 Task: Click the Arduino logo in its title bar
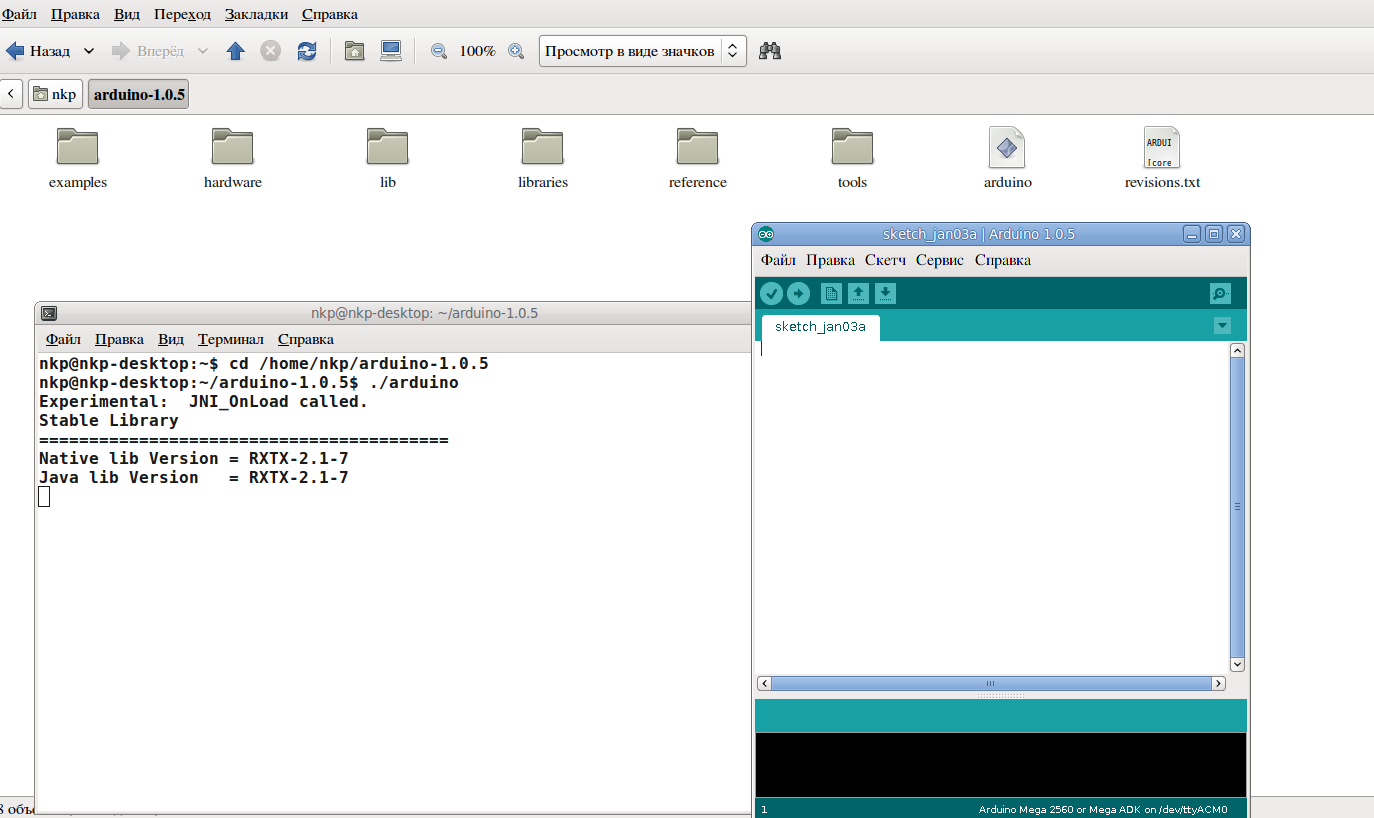(766, 234)
